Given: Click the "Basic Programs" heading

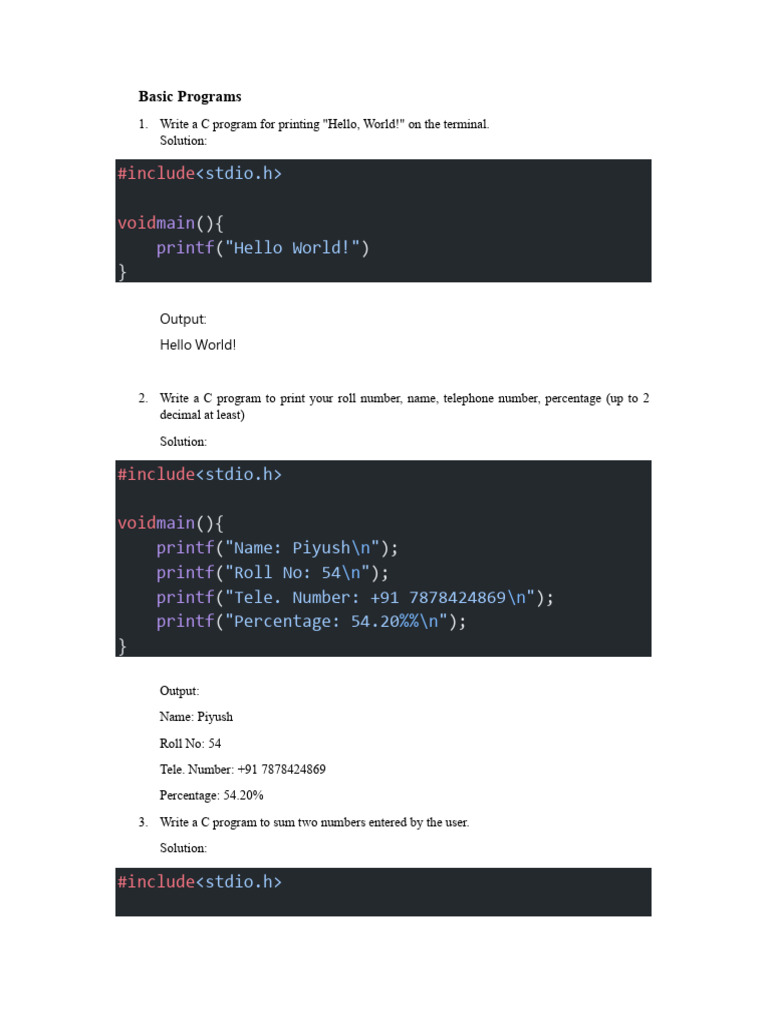Looking at the screenshot, I should [x=190, y=97].
